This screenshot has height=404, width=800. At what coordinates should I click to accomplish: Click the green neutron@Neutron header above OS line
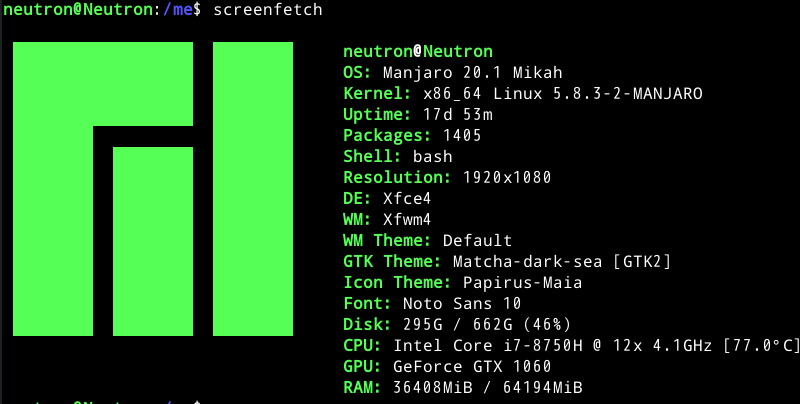tap(417, 51)
